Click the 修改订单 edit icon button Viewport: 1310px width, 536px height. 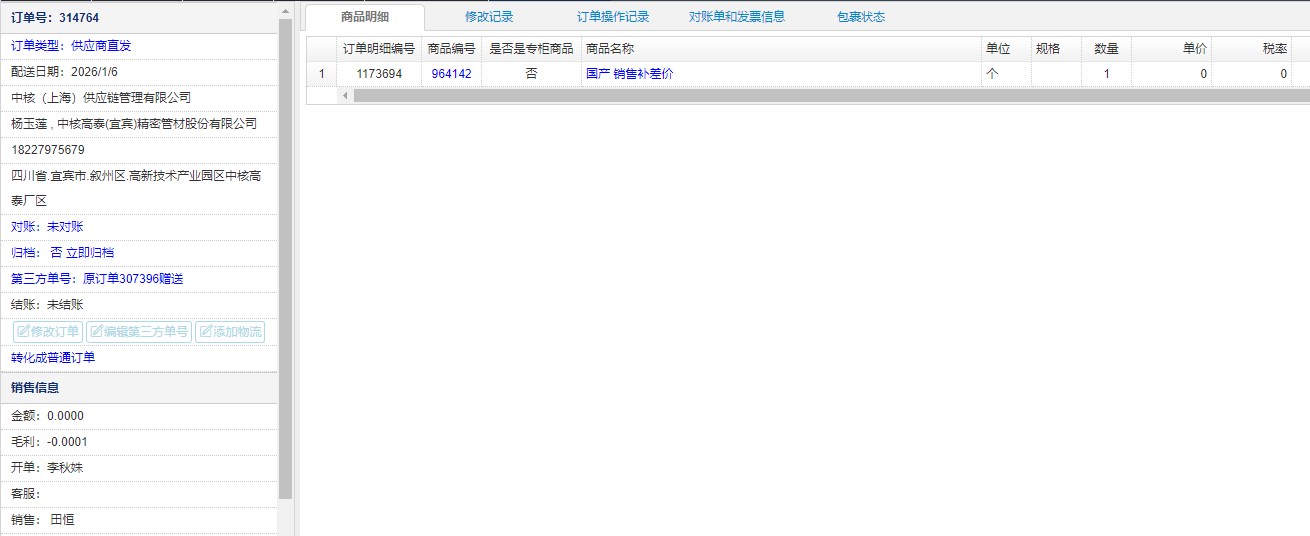(47, 332)
